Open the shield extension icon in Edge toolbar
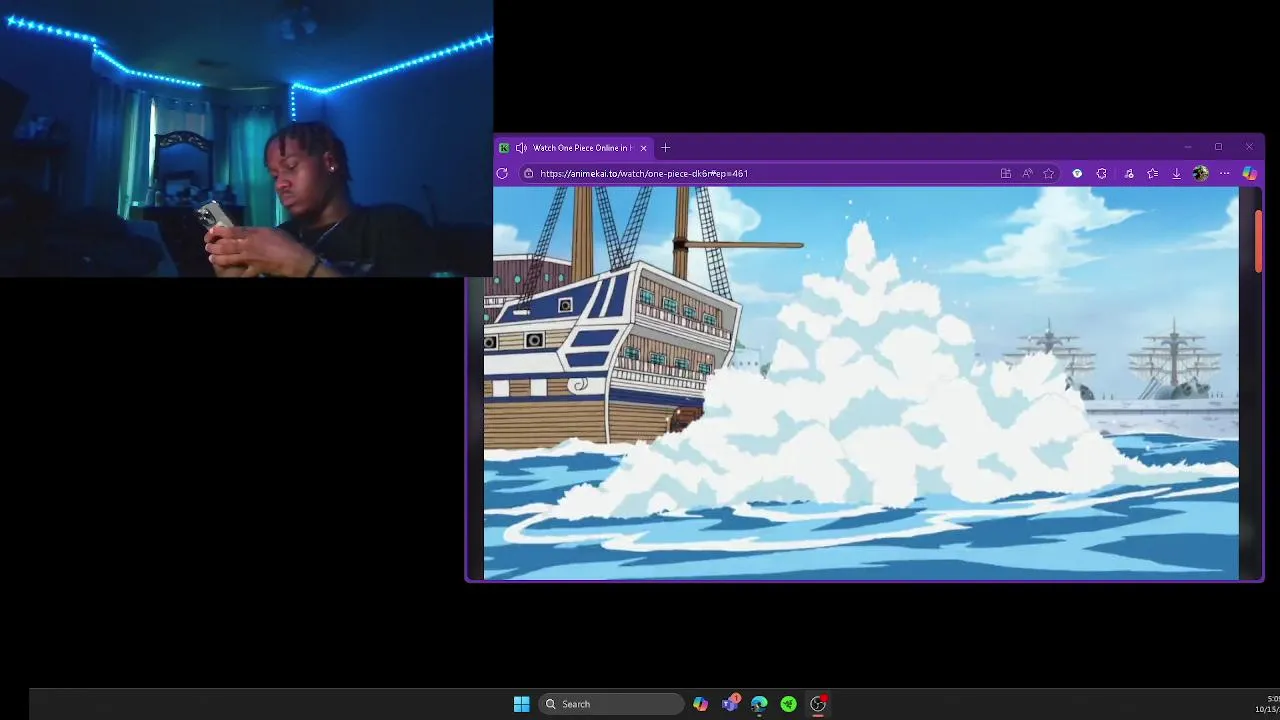 click(x=1077, y=173)
